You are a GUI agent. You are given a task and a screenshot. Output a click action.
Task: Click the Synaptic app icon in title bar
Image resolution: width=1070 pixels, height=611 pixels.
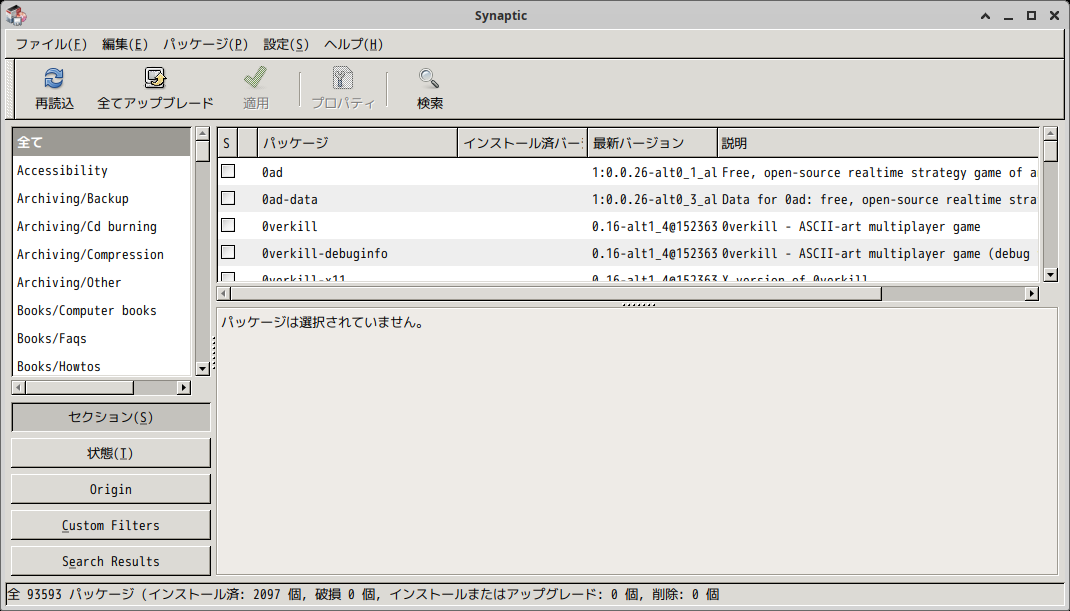tap(16, 14)
